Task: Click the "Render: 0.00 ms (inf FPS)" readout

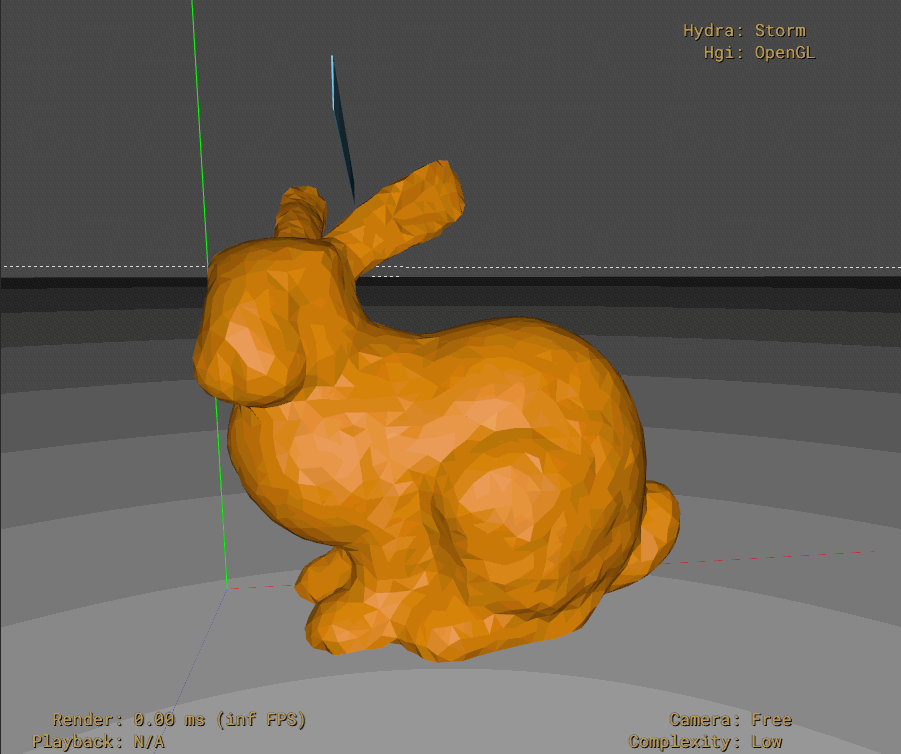Action: point(179,720)
